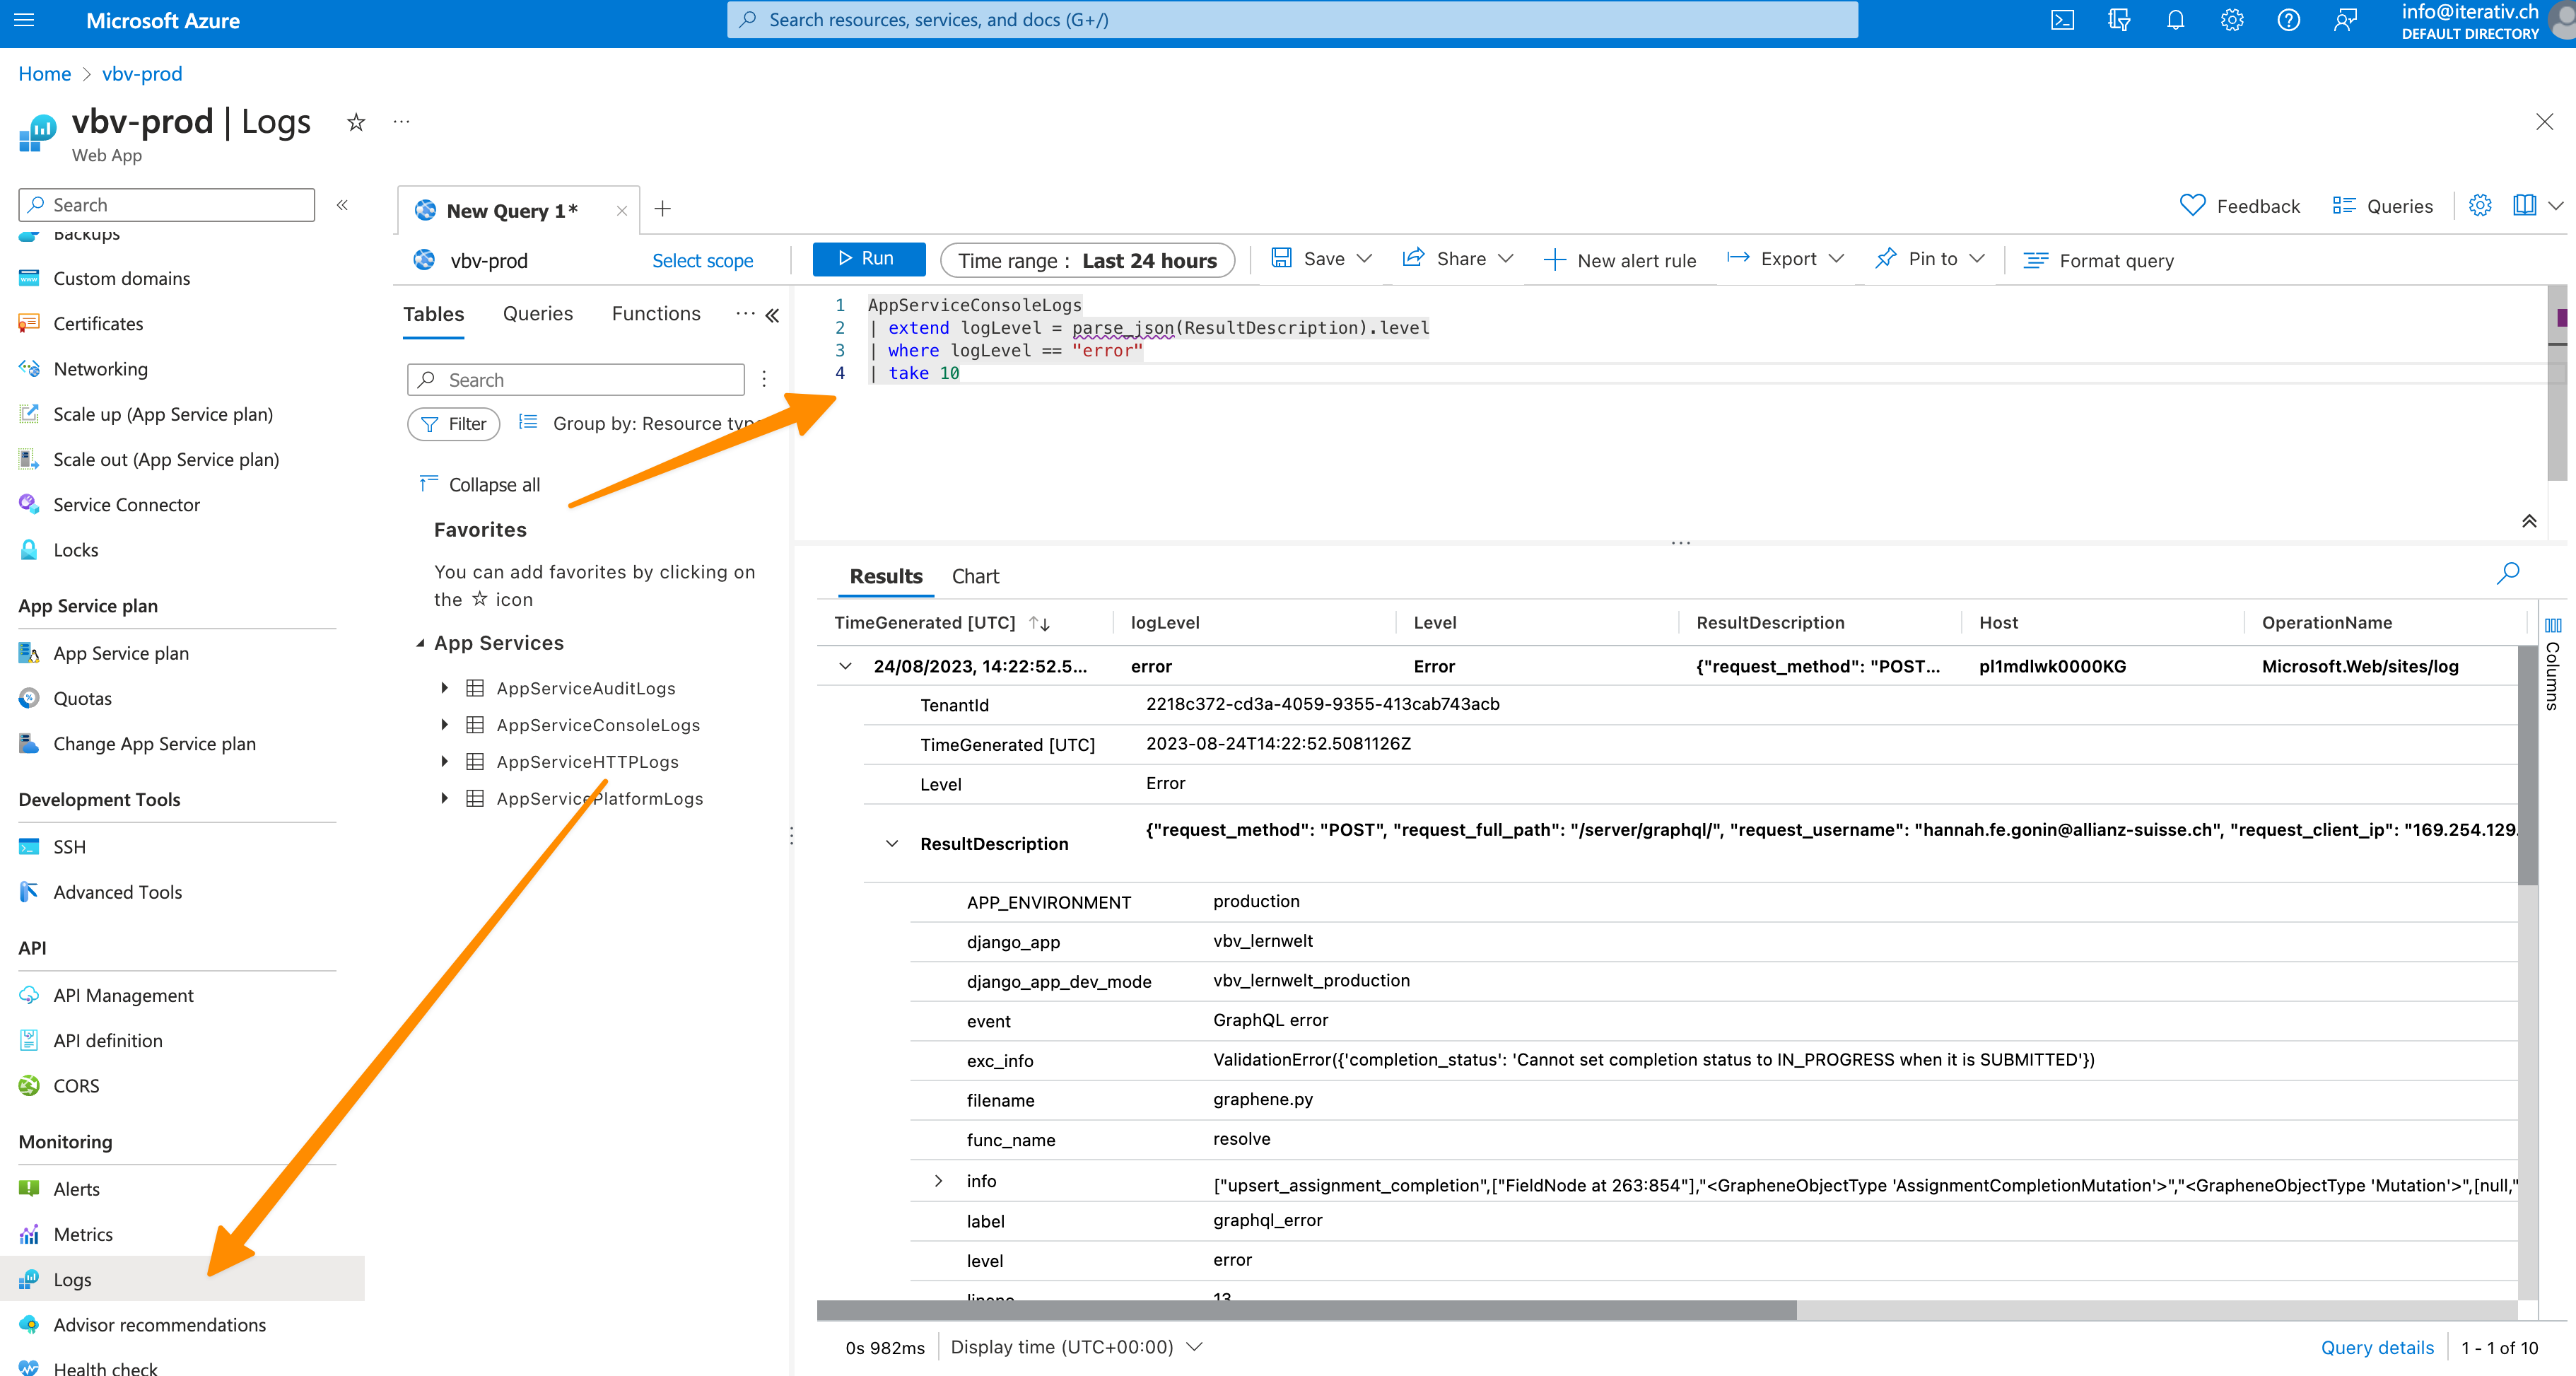
Task: Add a new query tab with plus icon
Action: pyautogui.click(x=662, y=209)
